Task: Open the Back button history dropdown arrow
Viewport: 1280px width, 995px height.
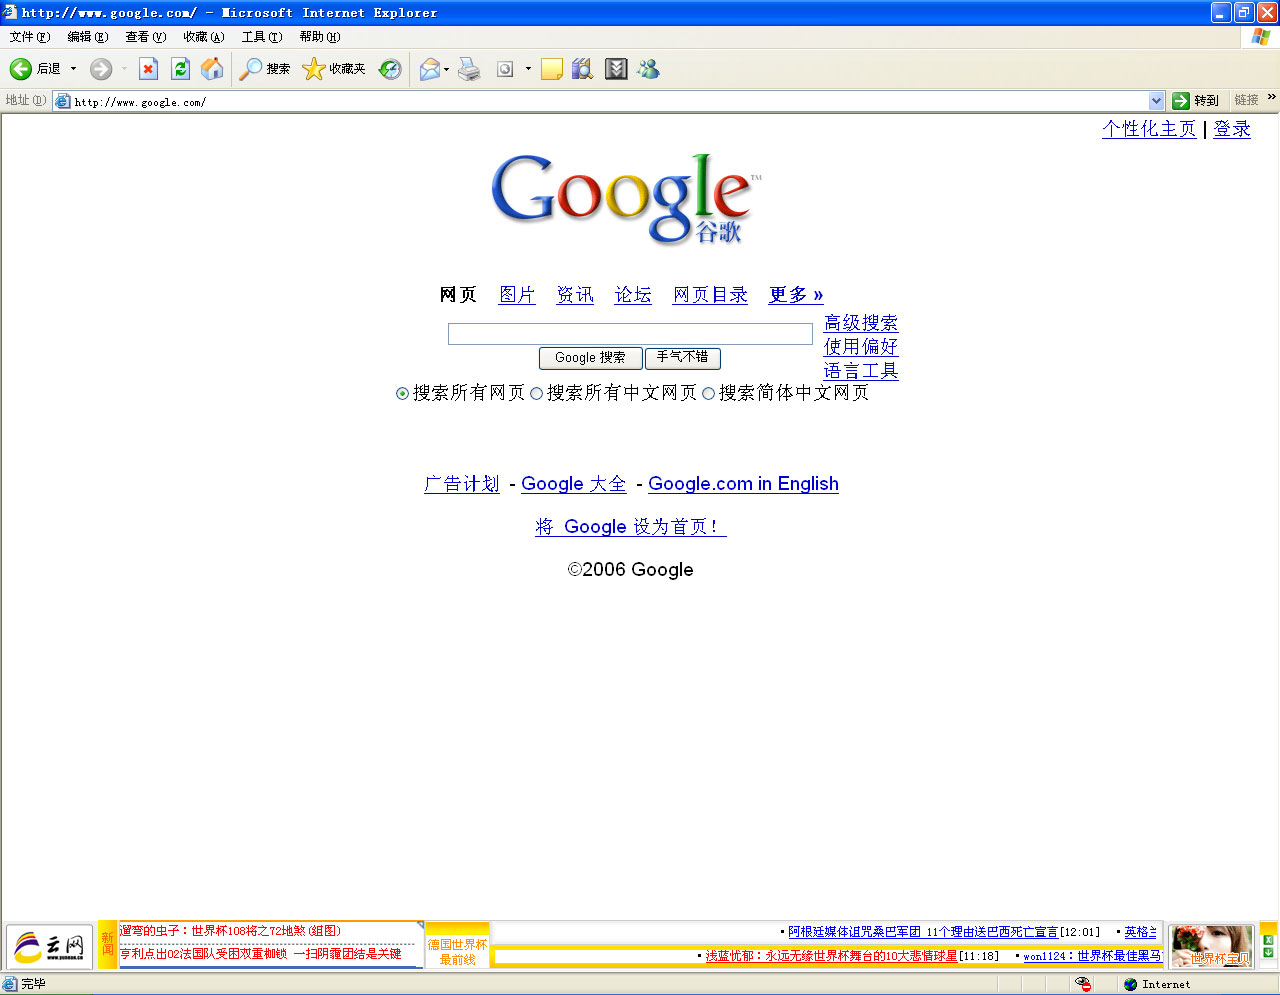Action: [x=73, y=69]
